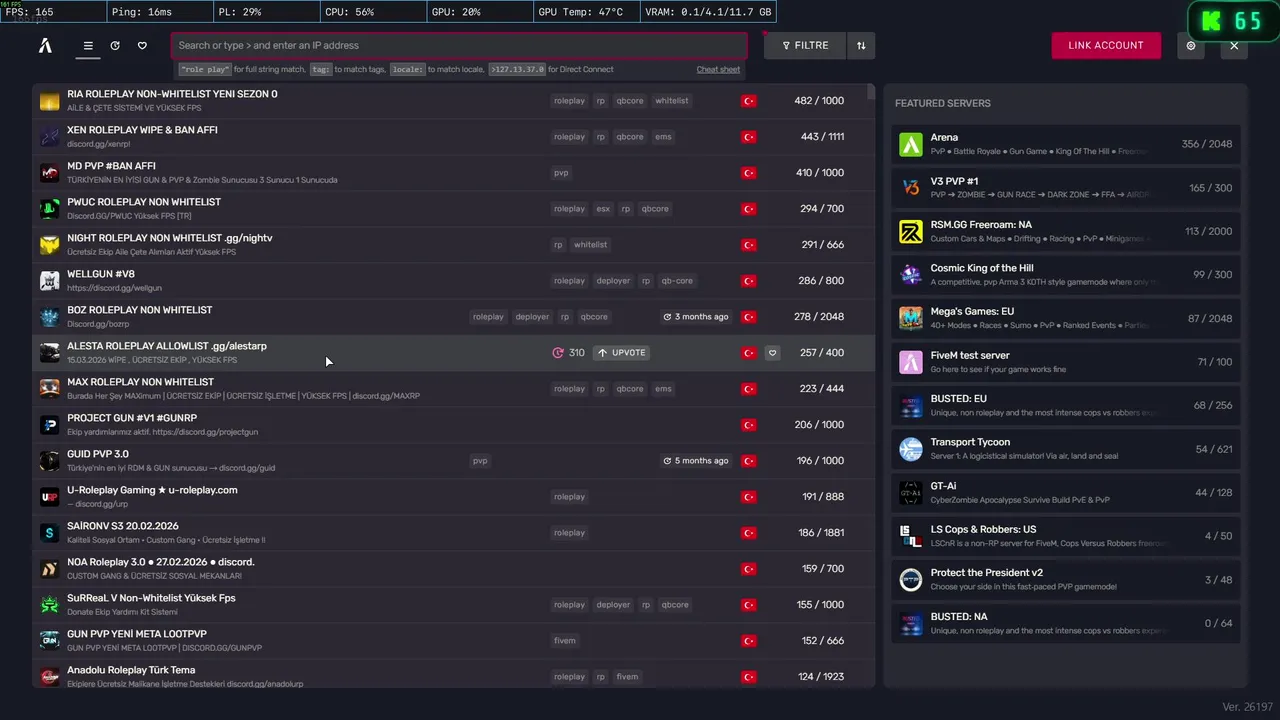Toggle sort order arrows button
The image size is (1280, 720).
click(x=861, y=45)
